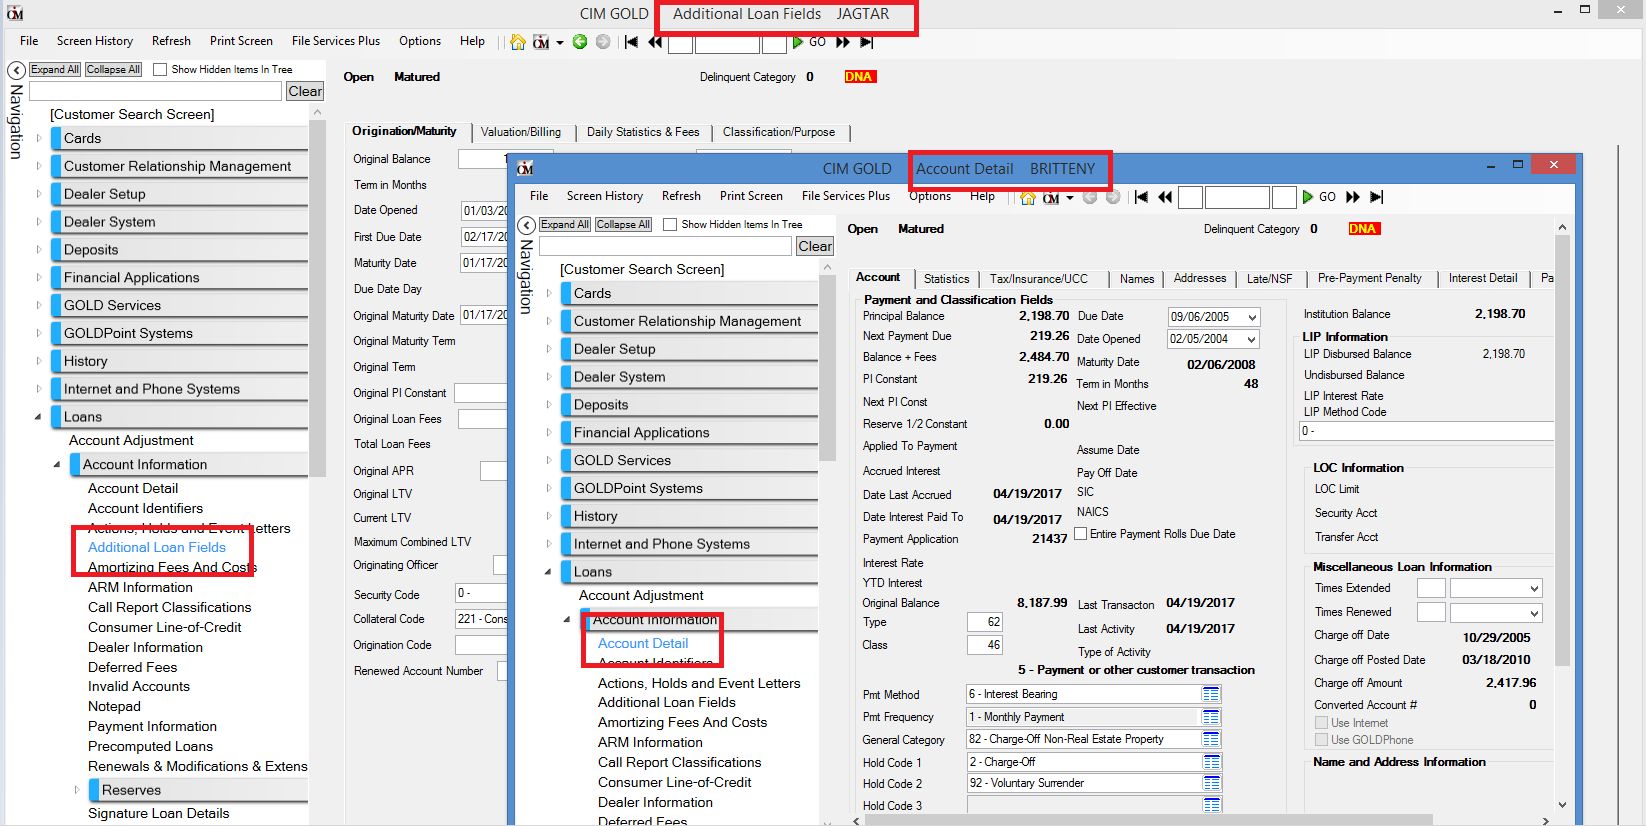Viewport: 1646px width, 826px height.
Task: Open CIM icon dropdown arrow in back window toolbar
Action: (x=560, y=43)
